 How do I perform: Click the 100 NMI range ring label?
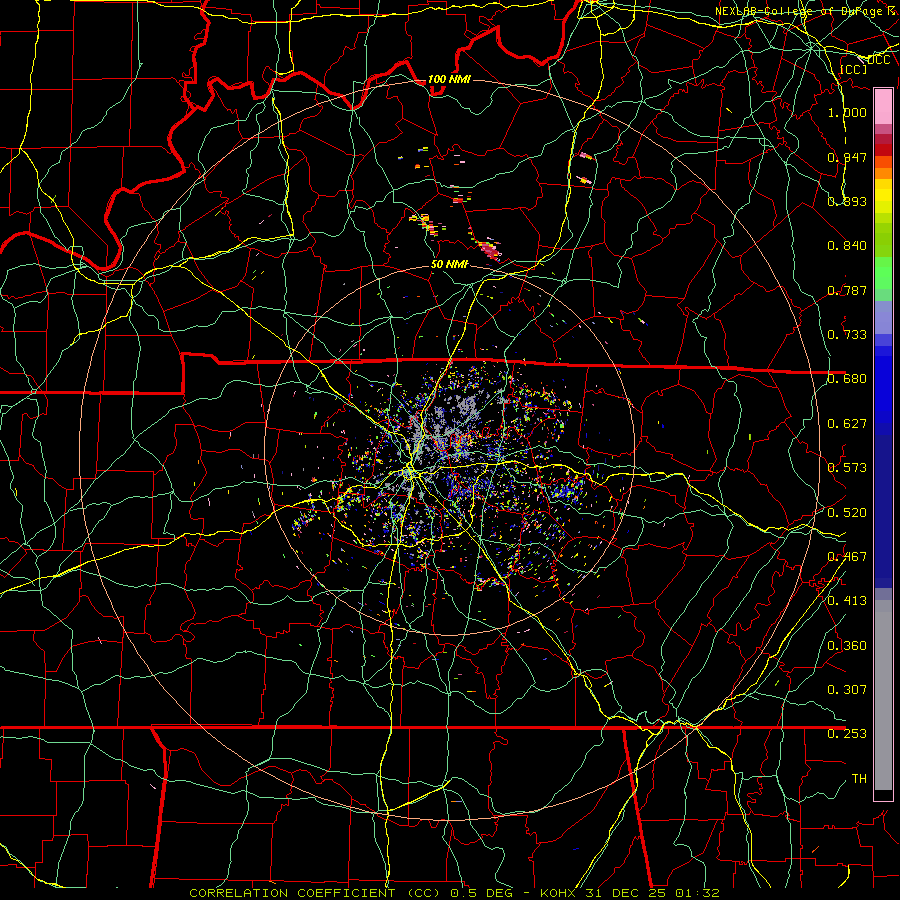(449, 79)
